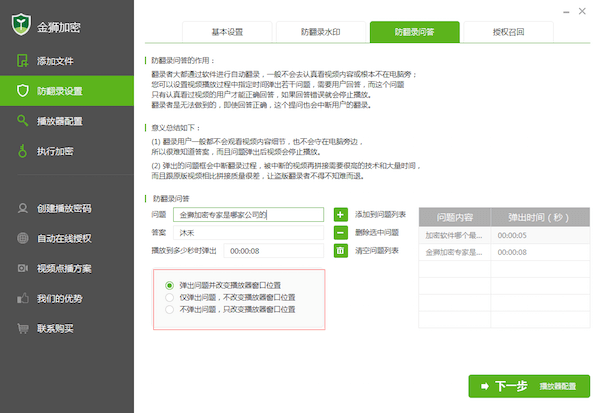
Task: Click the 执行加密 icon in sidebar
Action: click(x=23, y=151)
